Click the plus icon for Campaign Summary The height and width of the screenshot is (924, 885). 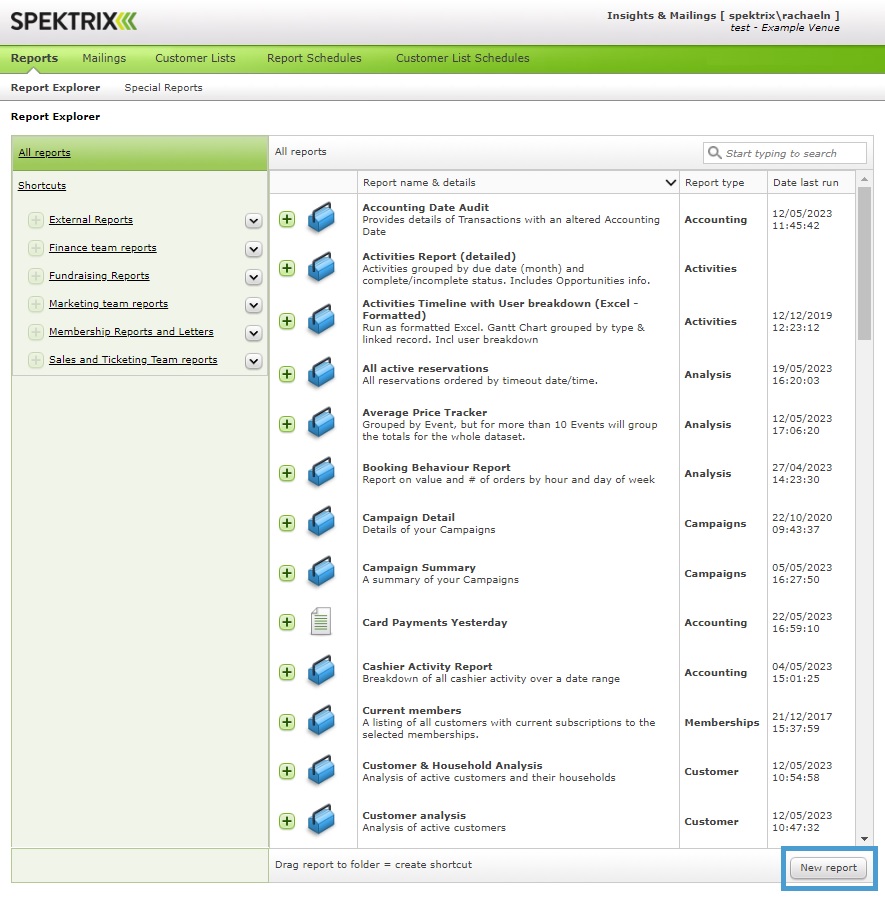[287, 573]
